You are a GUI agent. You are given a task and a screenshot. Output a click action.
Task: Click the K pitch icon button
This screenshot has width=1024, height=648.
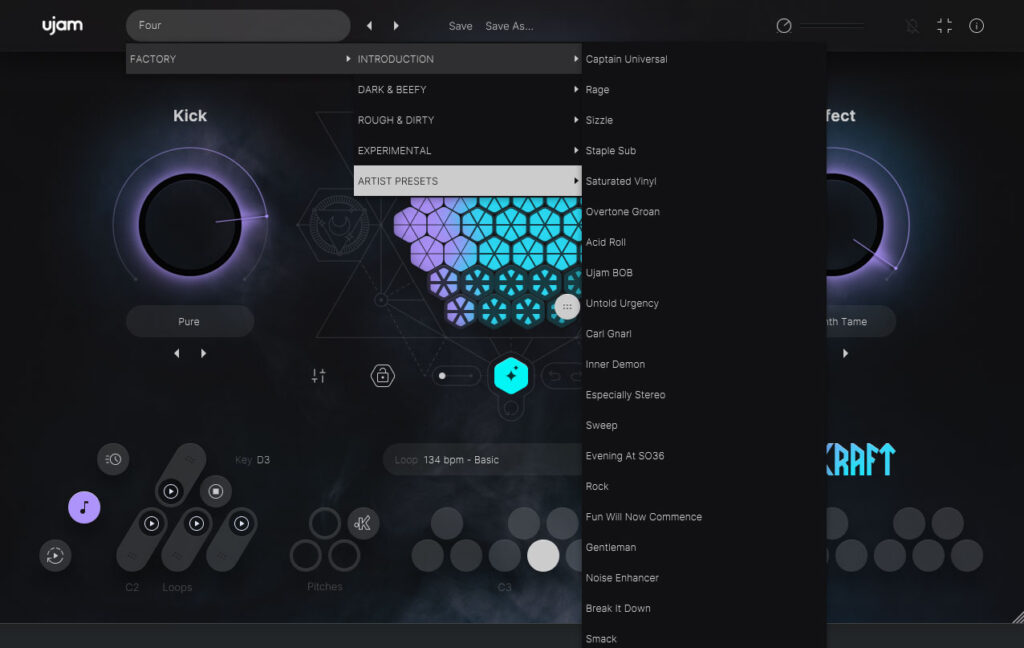click(363, 523)
